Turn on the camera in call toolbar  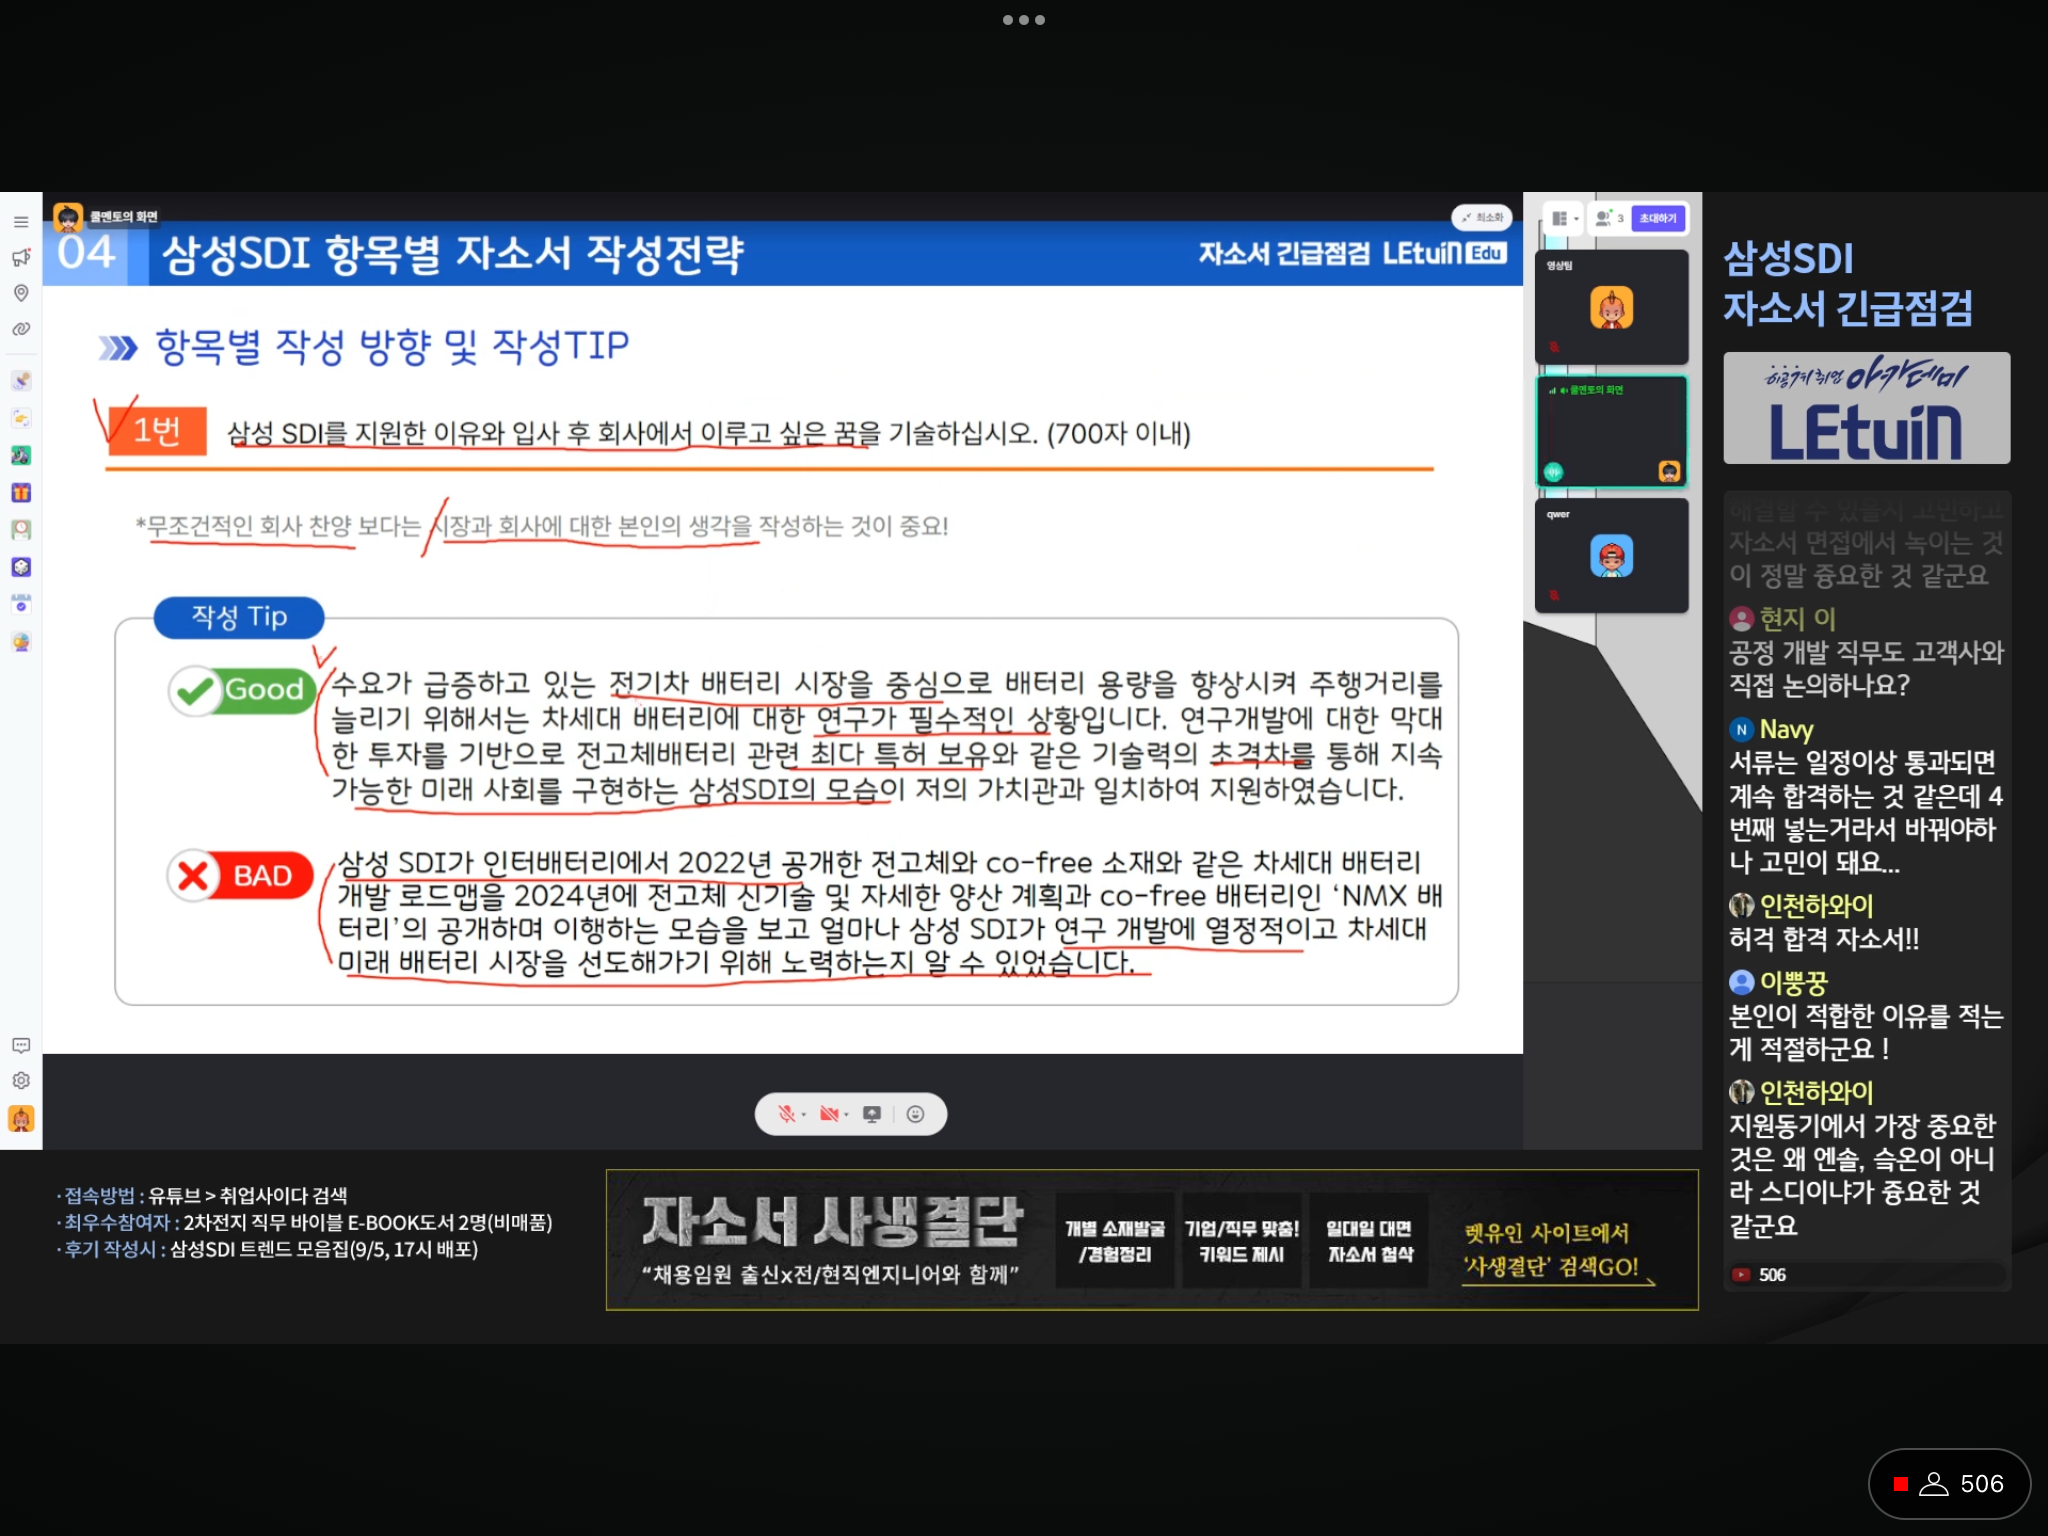pos(829,1114)
